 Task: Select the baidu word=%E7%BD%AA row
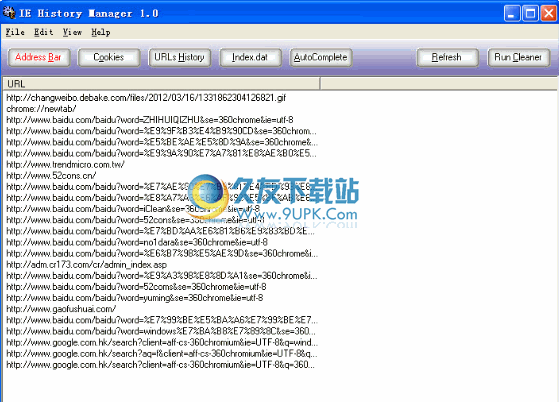pyautogui.click(x=160, y=231)
